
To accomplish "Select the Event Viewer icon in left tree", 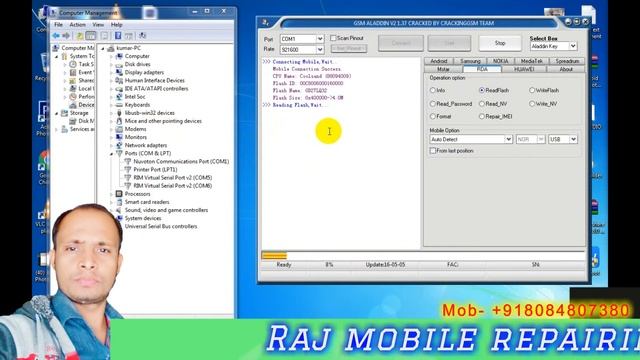I will pyautogui.click(x=73, y=72).
